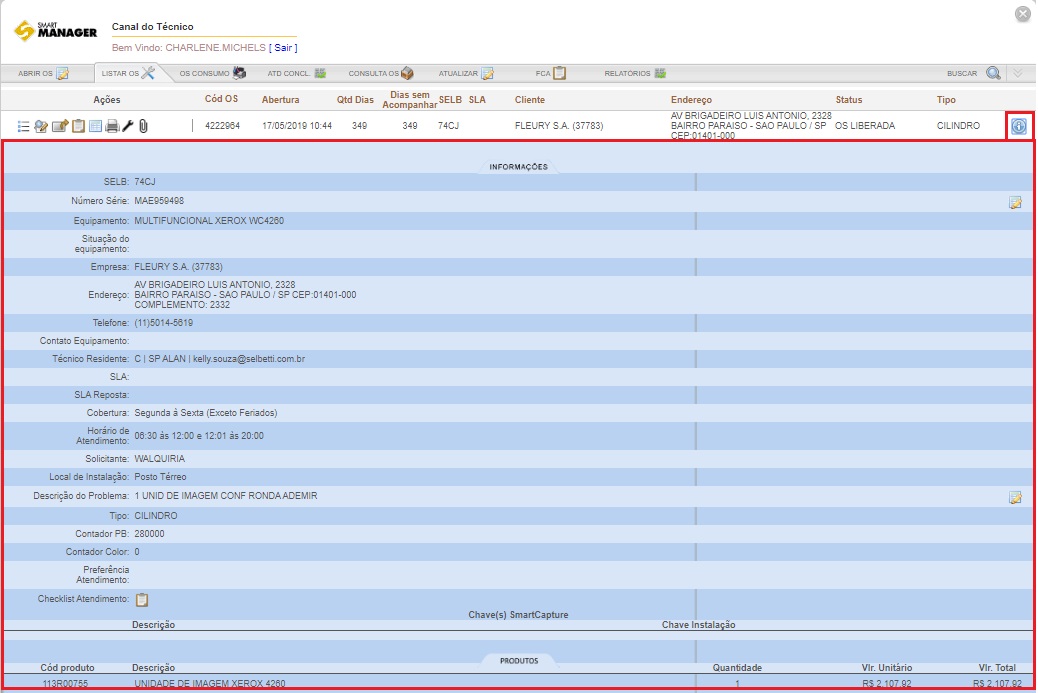1038x693 pixels.
Task: Toggle the blue info icon for order 4222964
Action: (1019, 126)
